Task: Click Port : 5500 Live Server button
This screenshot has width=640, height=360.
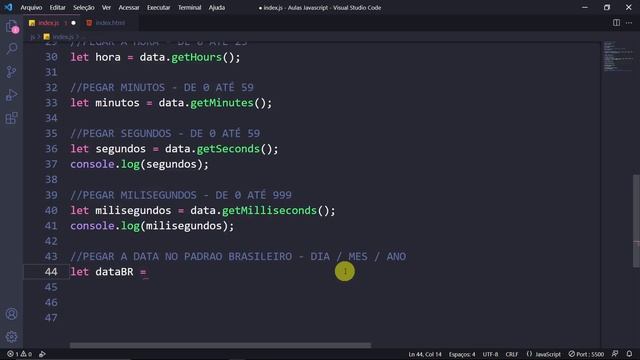Action: click(x=586, y=354)
